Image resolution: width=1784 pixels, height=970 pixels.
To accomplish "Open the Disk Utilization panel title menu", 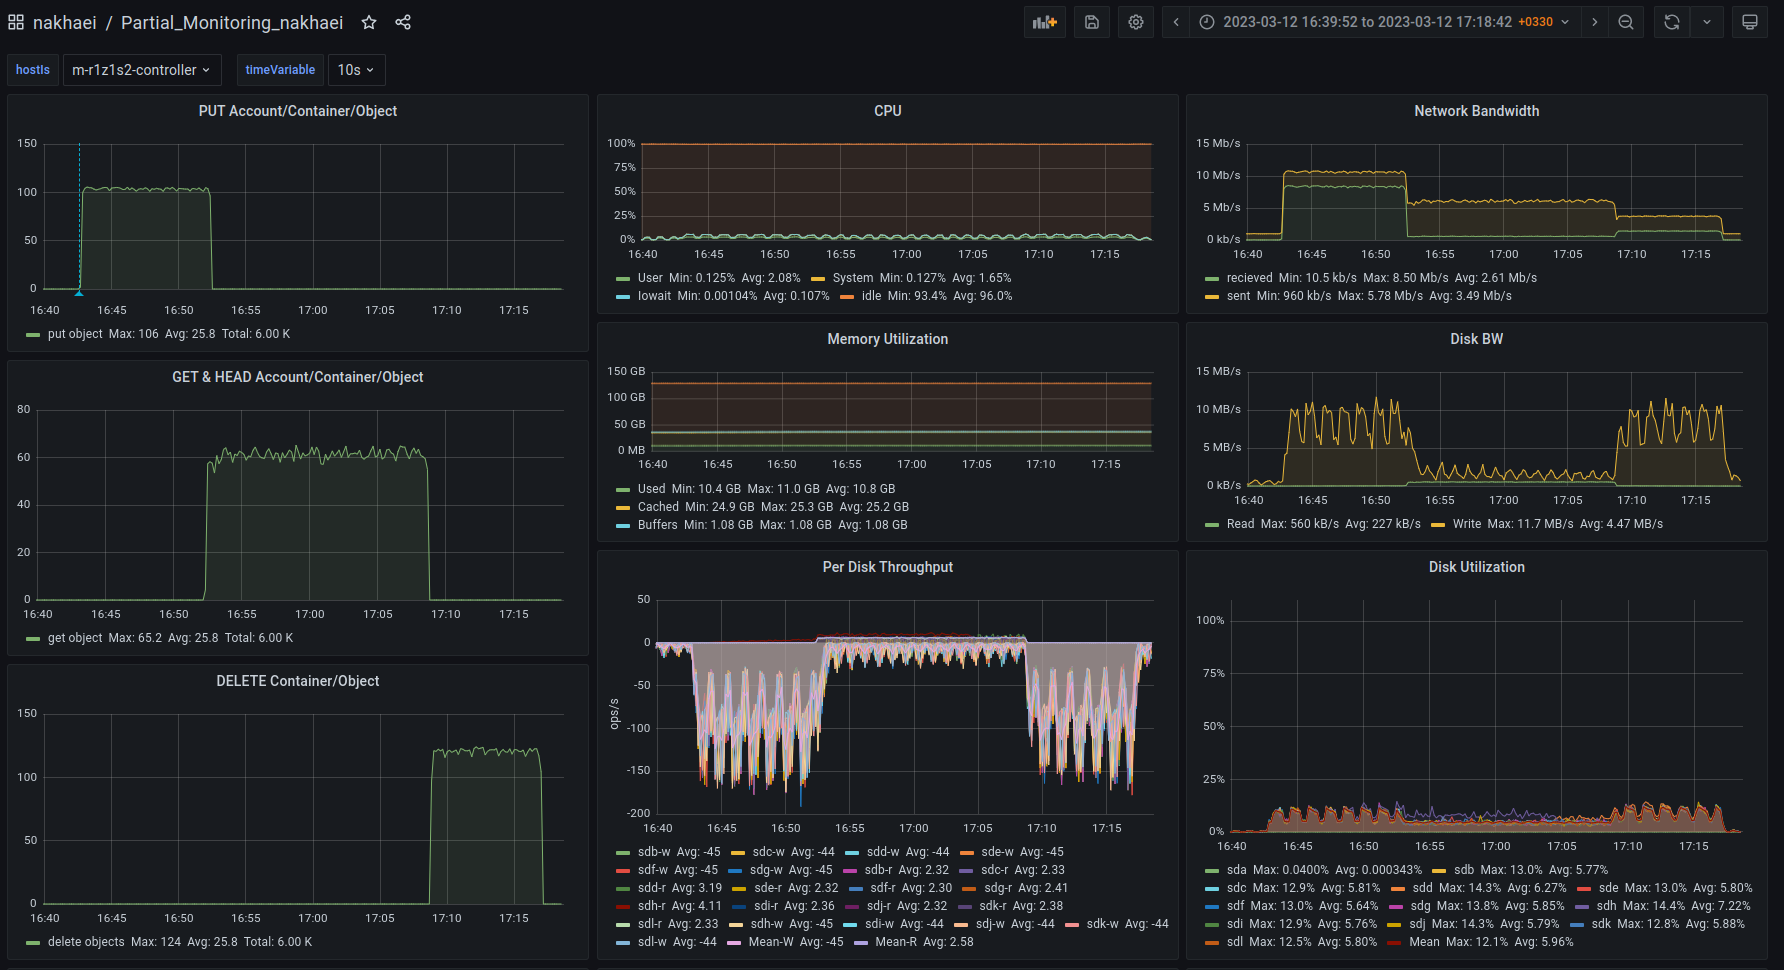I will (1476, 567).
